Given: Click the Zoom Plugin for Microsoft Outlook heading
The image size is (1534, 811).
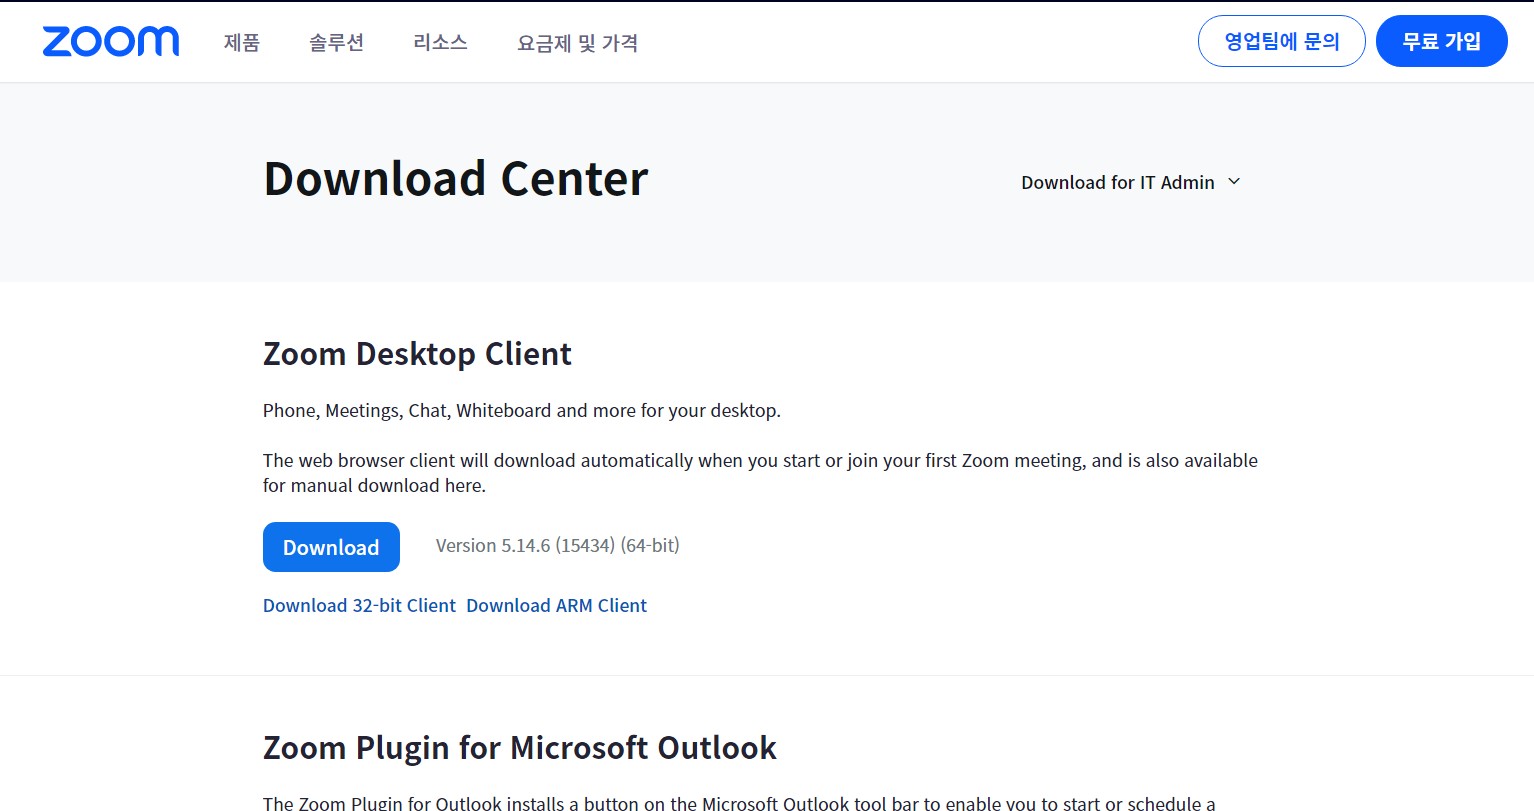Looking at the screenshot, I should (x=519, y=747).
